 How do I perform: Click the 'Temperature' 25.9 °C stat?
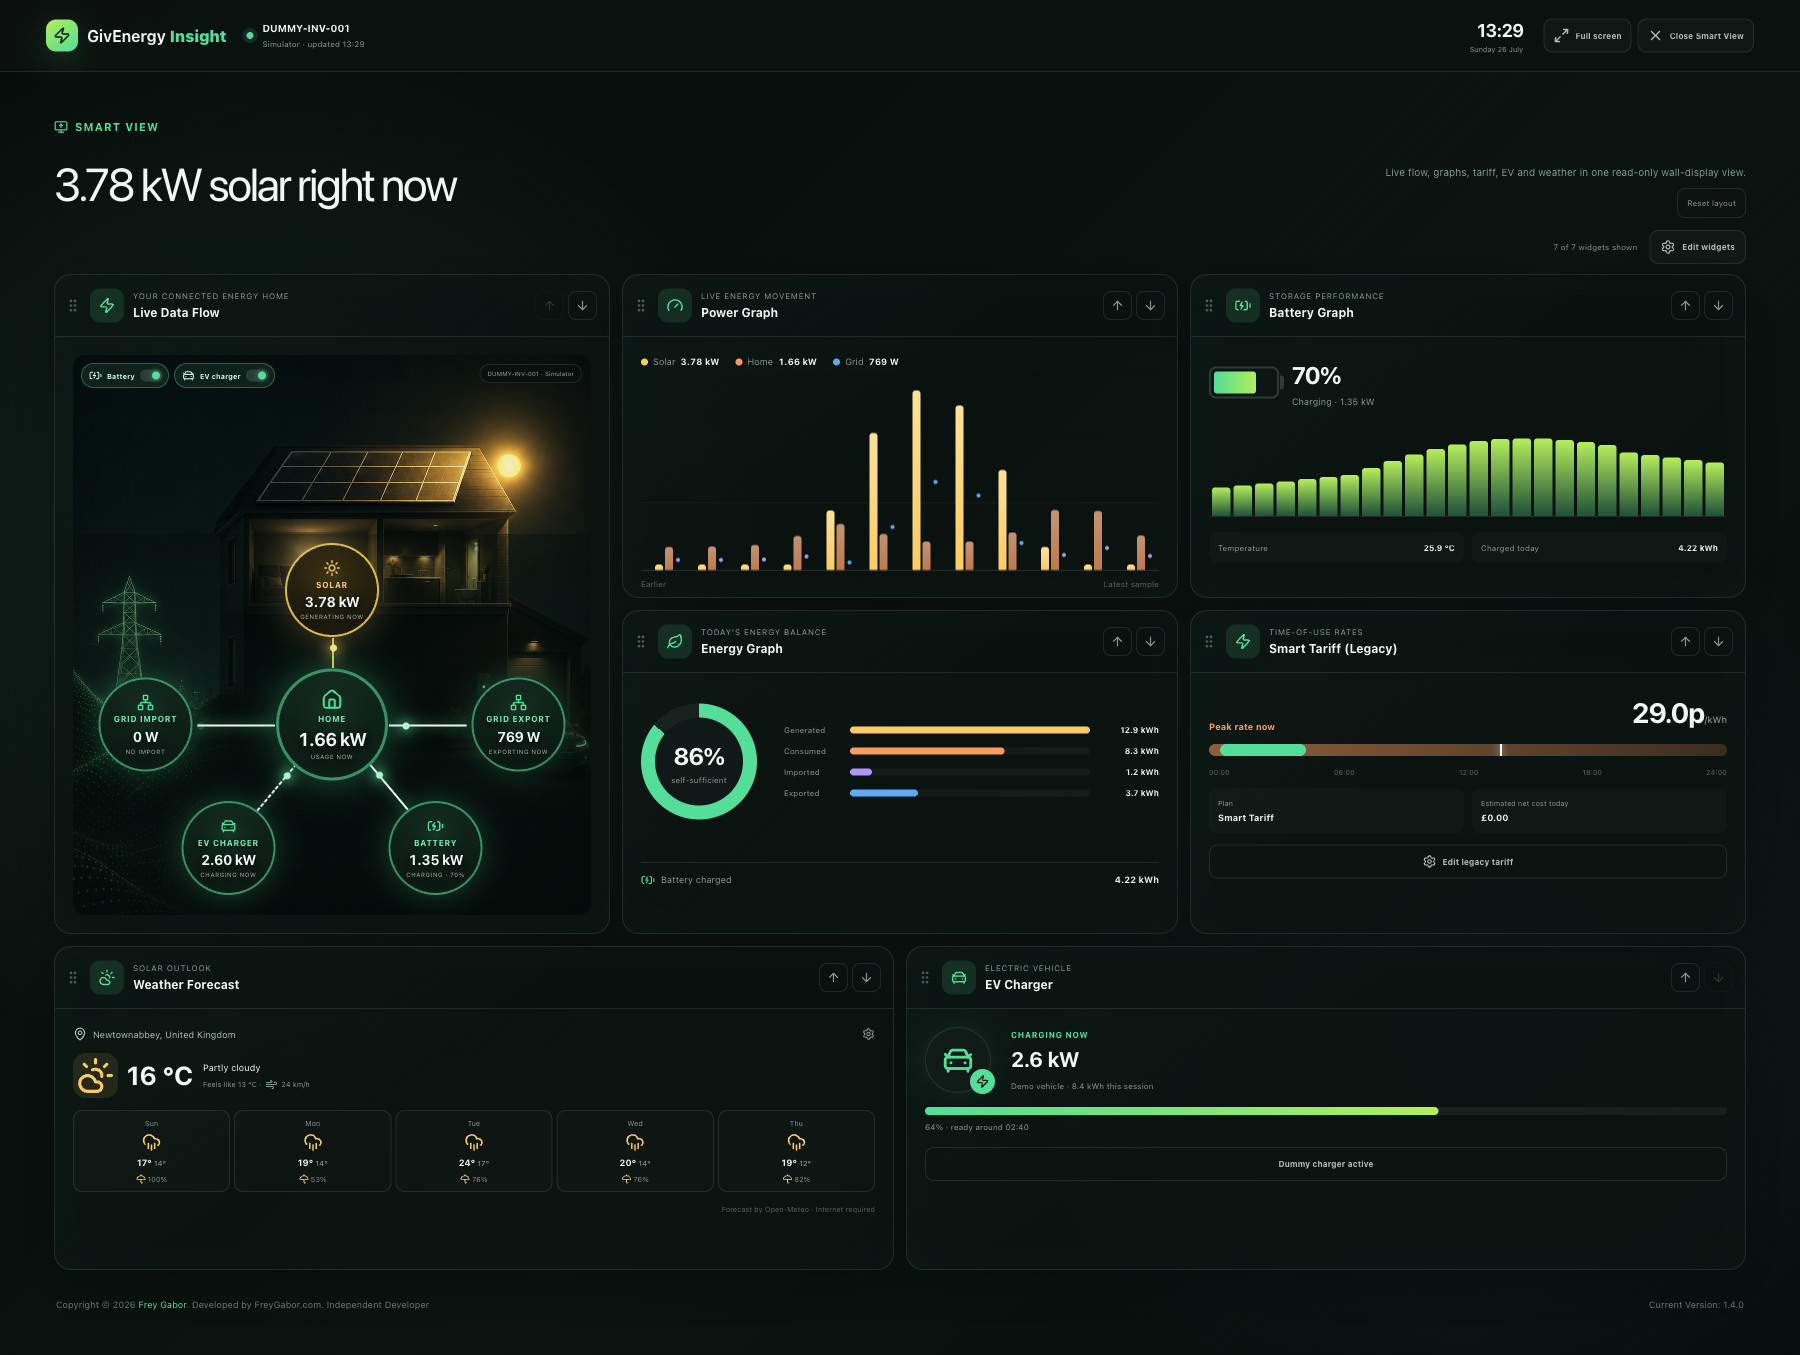point(1336,548)
